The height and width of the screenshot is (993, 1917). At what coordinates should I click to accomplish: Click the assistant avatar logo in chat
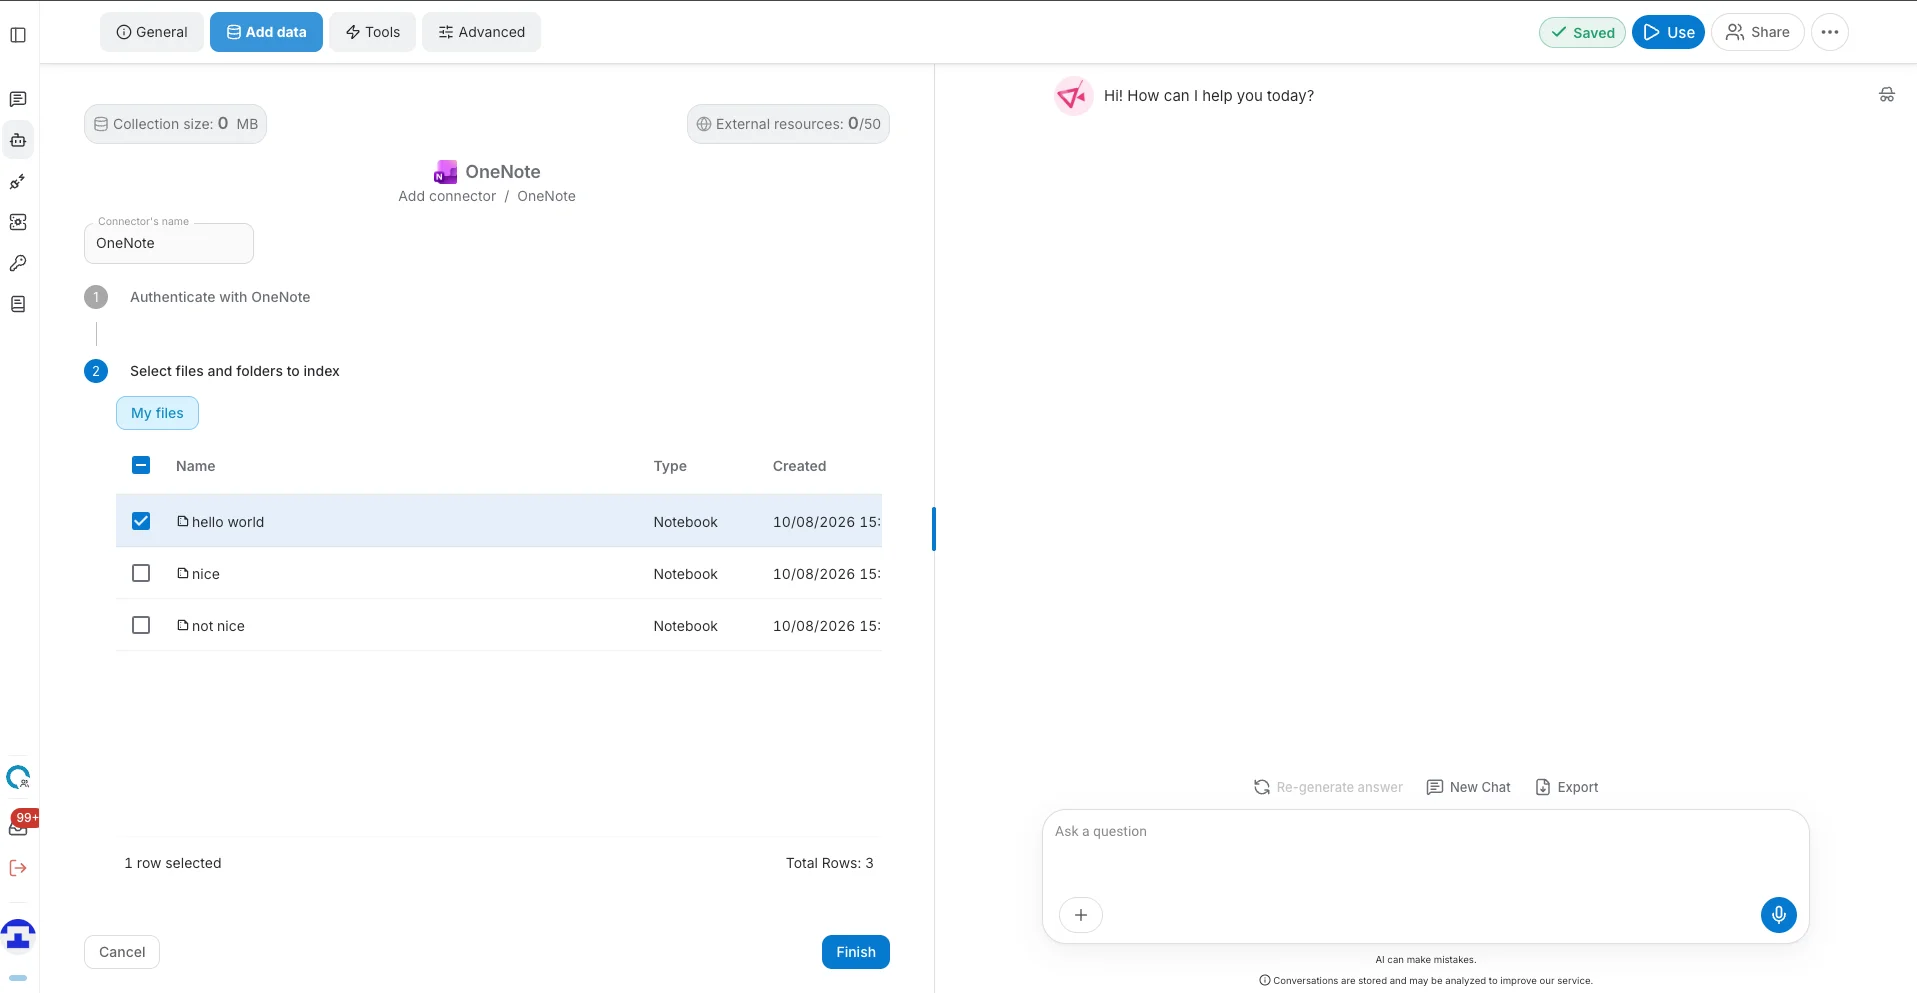pyautogui.click(x=1074, y=96)
